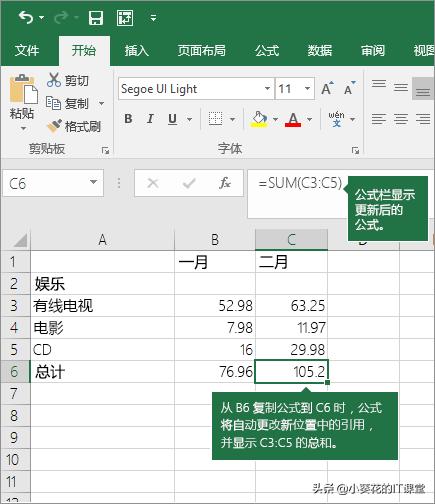The width and height of the screenshot is (435, 504).
Task: Toggle underline formatting
Action: pos(173,119)
